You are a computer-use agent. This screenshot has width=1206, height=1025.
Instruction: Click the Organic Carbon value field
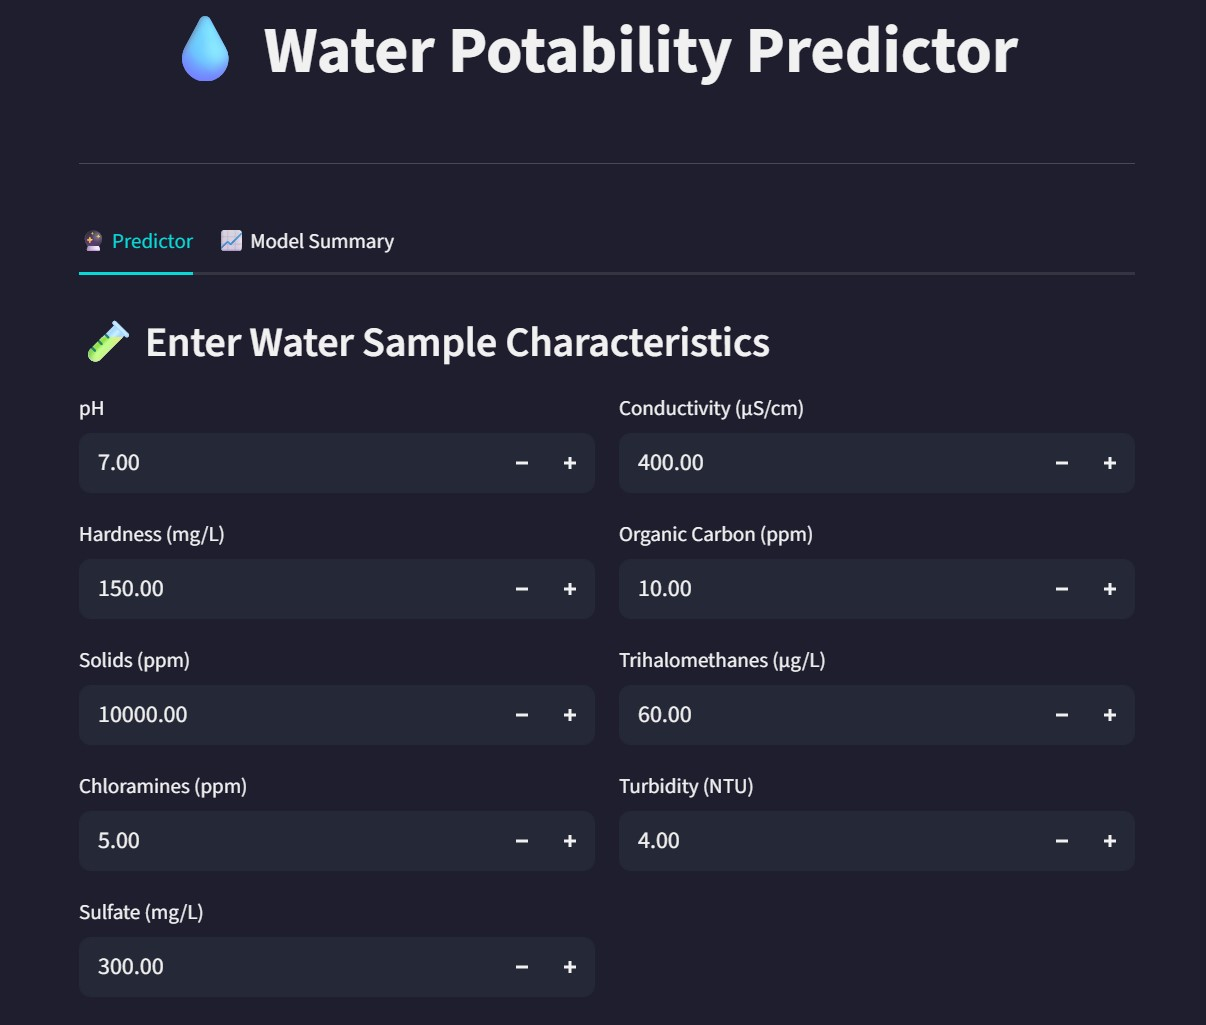coord(828,589)
